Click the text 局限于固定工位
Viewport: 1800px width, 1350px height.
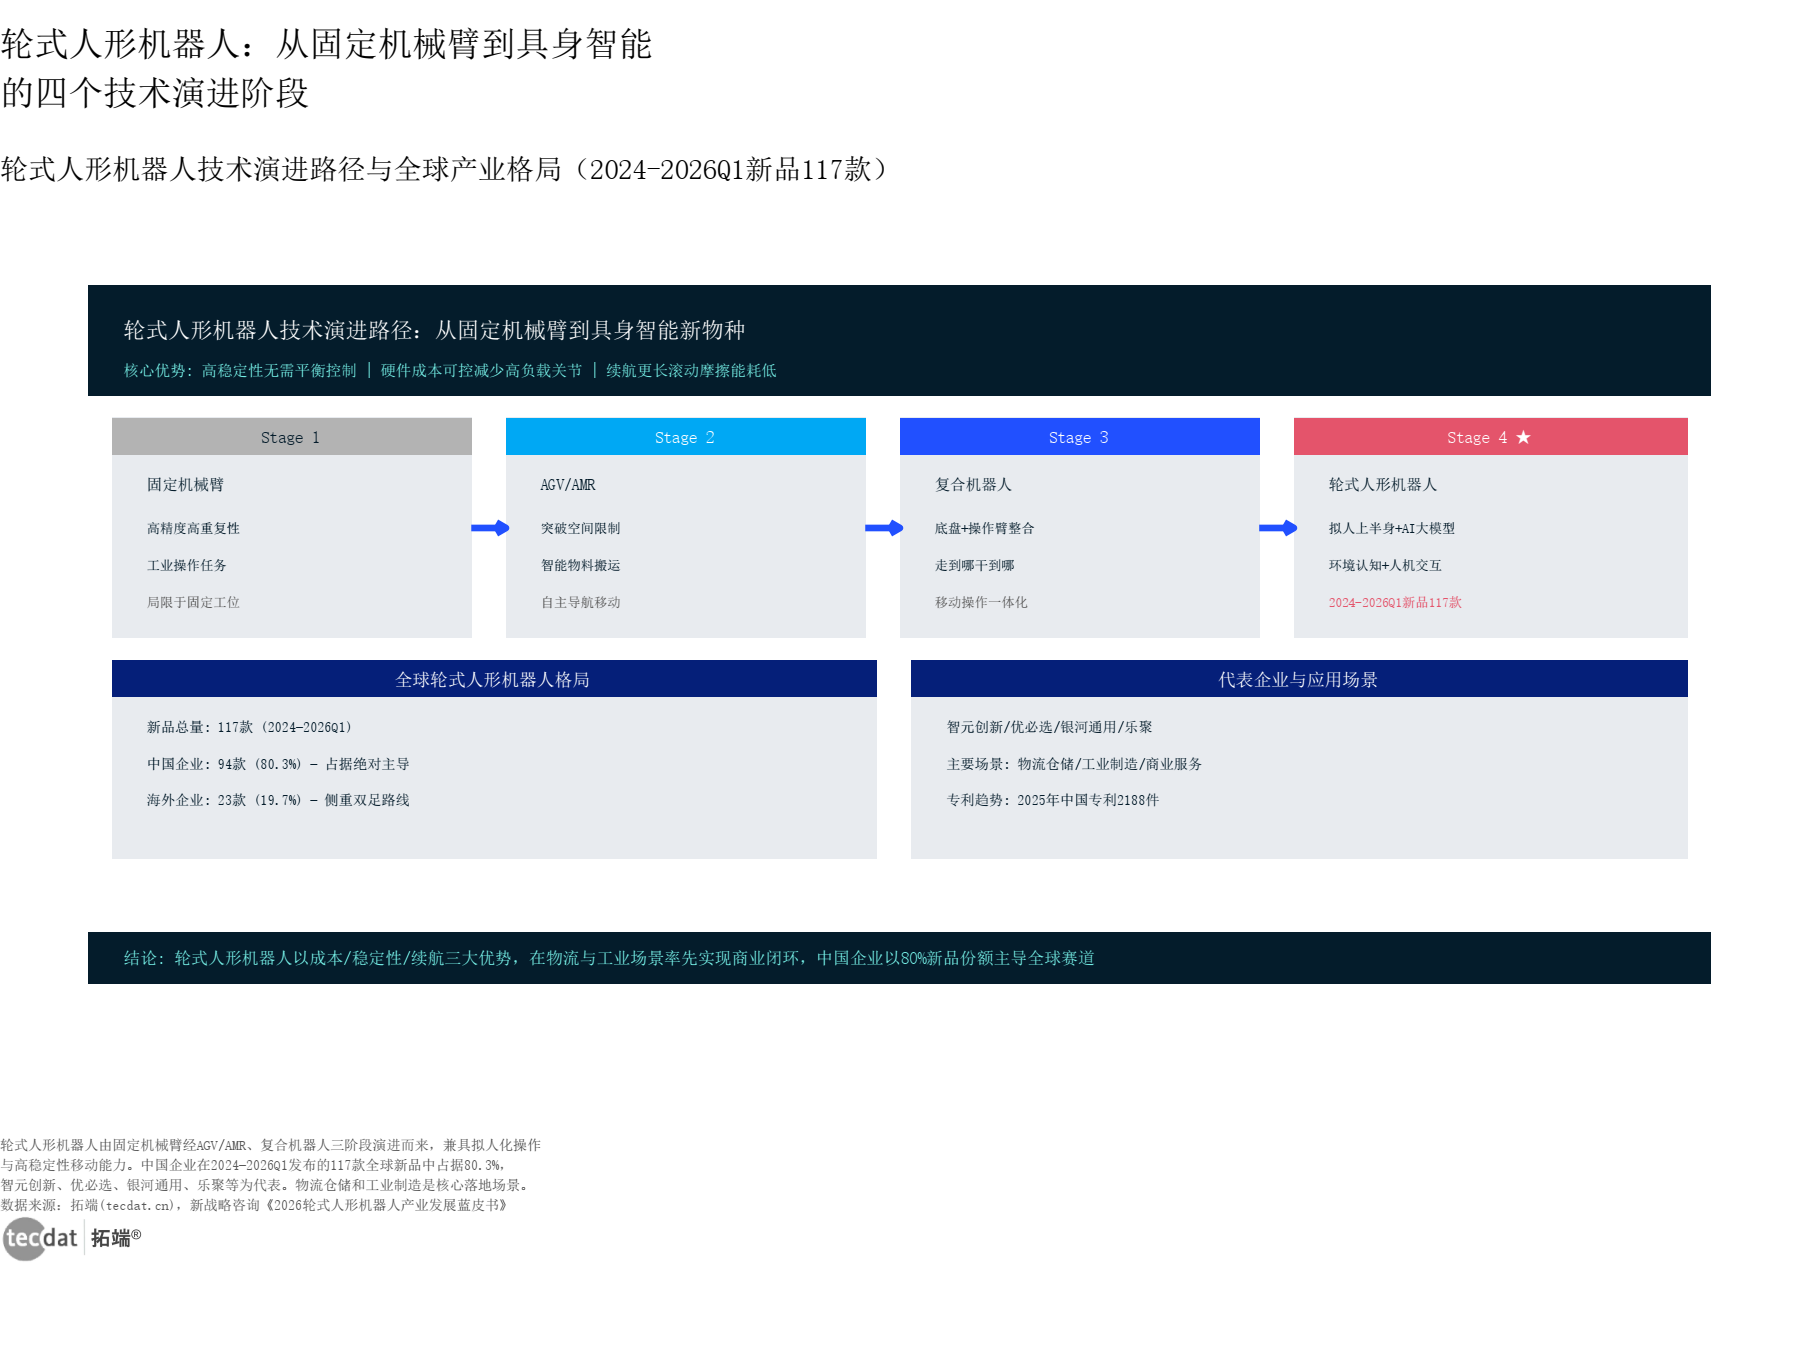point(193,602)
